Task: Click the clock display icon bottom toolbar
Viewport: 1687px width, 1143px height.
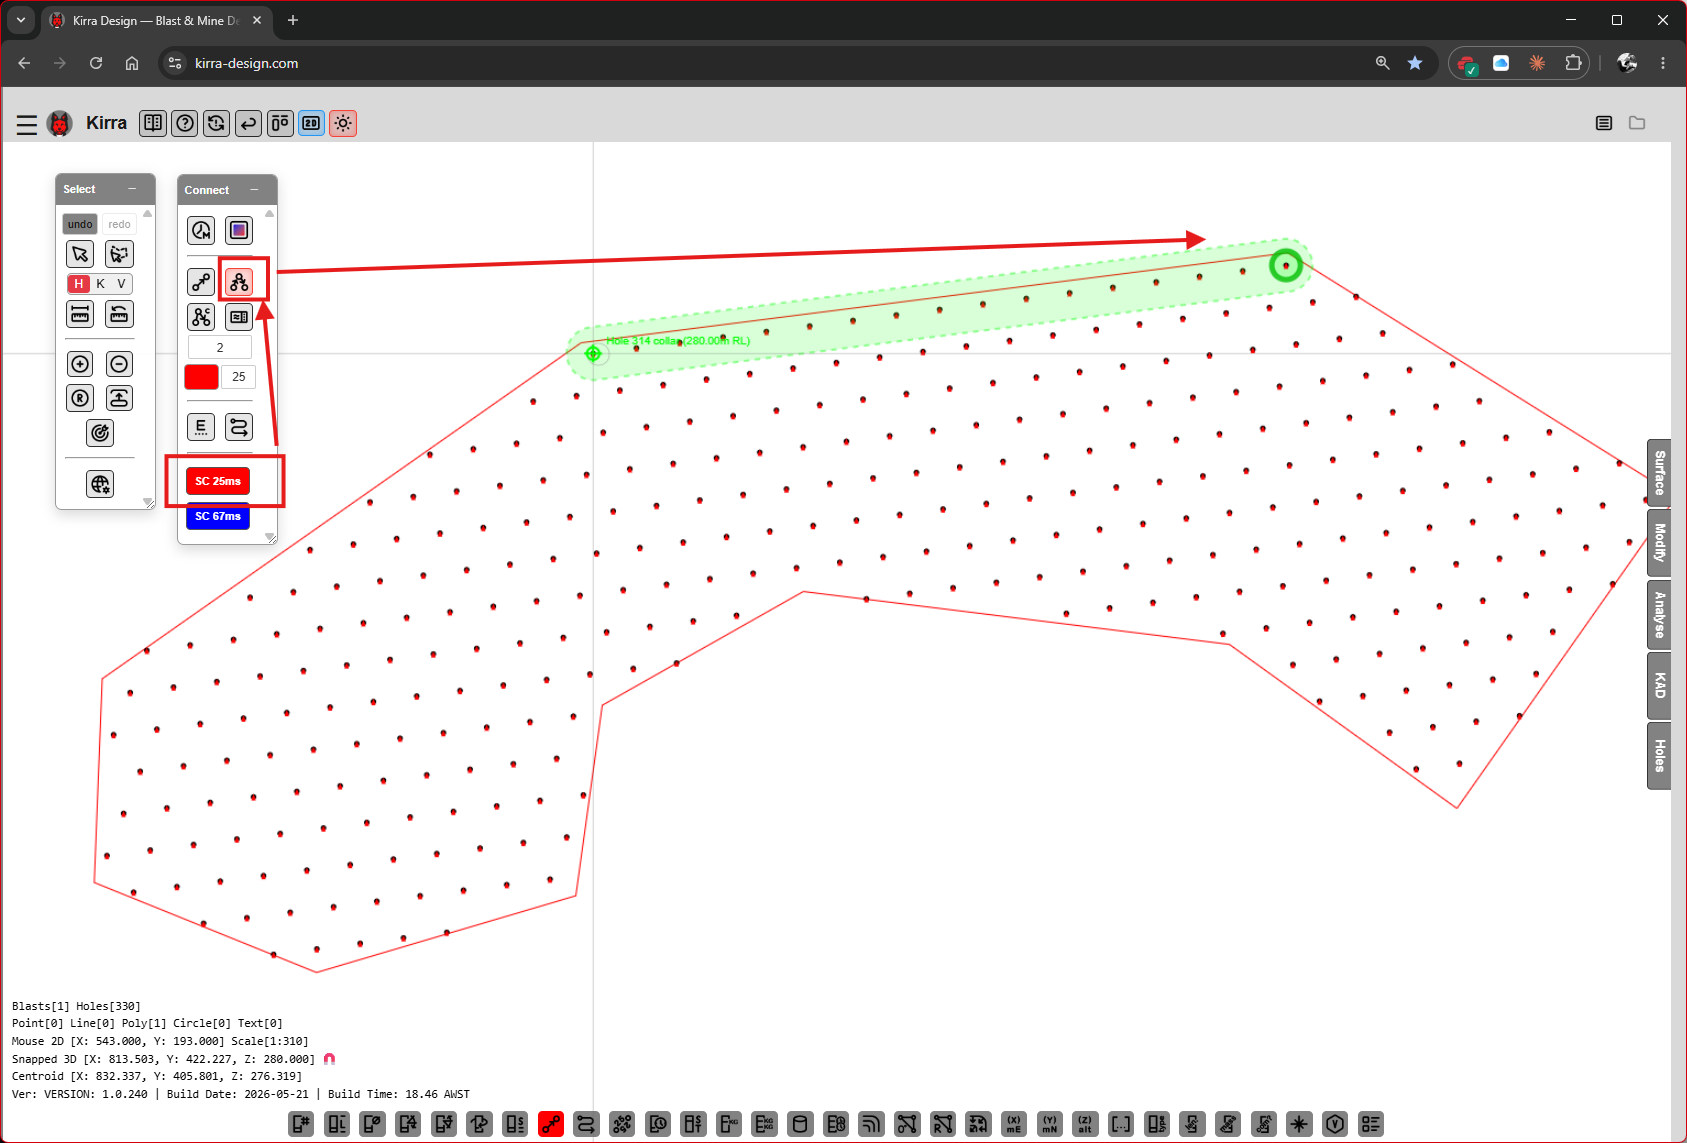Action: (657, 1124)
